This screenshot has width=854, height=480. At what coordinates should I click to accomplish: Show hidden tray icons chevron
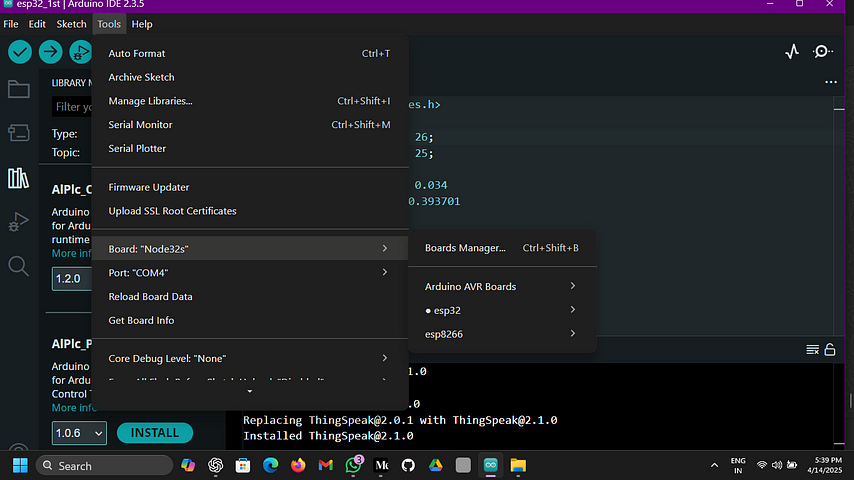[714, 465]
